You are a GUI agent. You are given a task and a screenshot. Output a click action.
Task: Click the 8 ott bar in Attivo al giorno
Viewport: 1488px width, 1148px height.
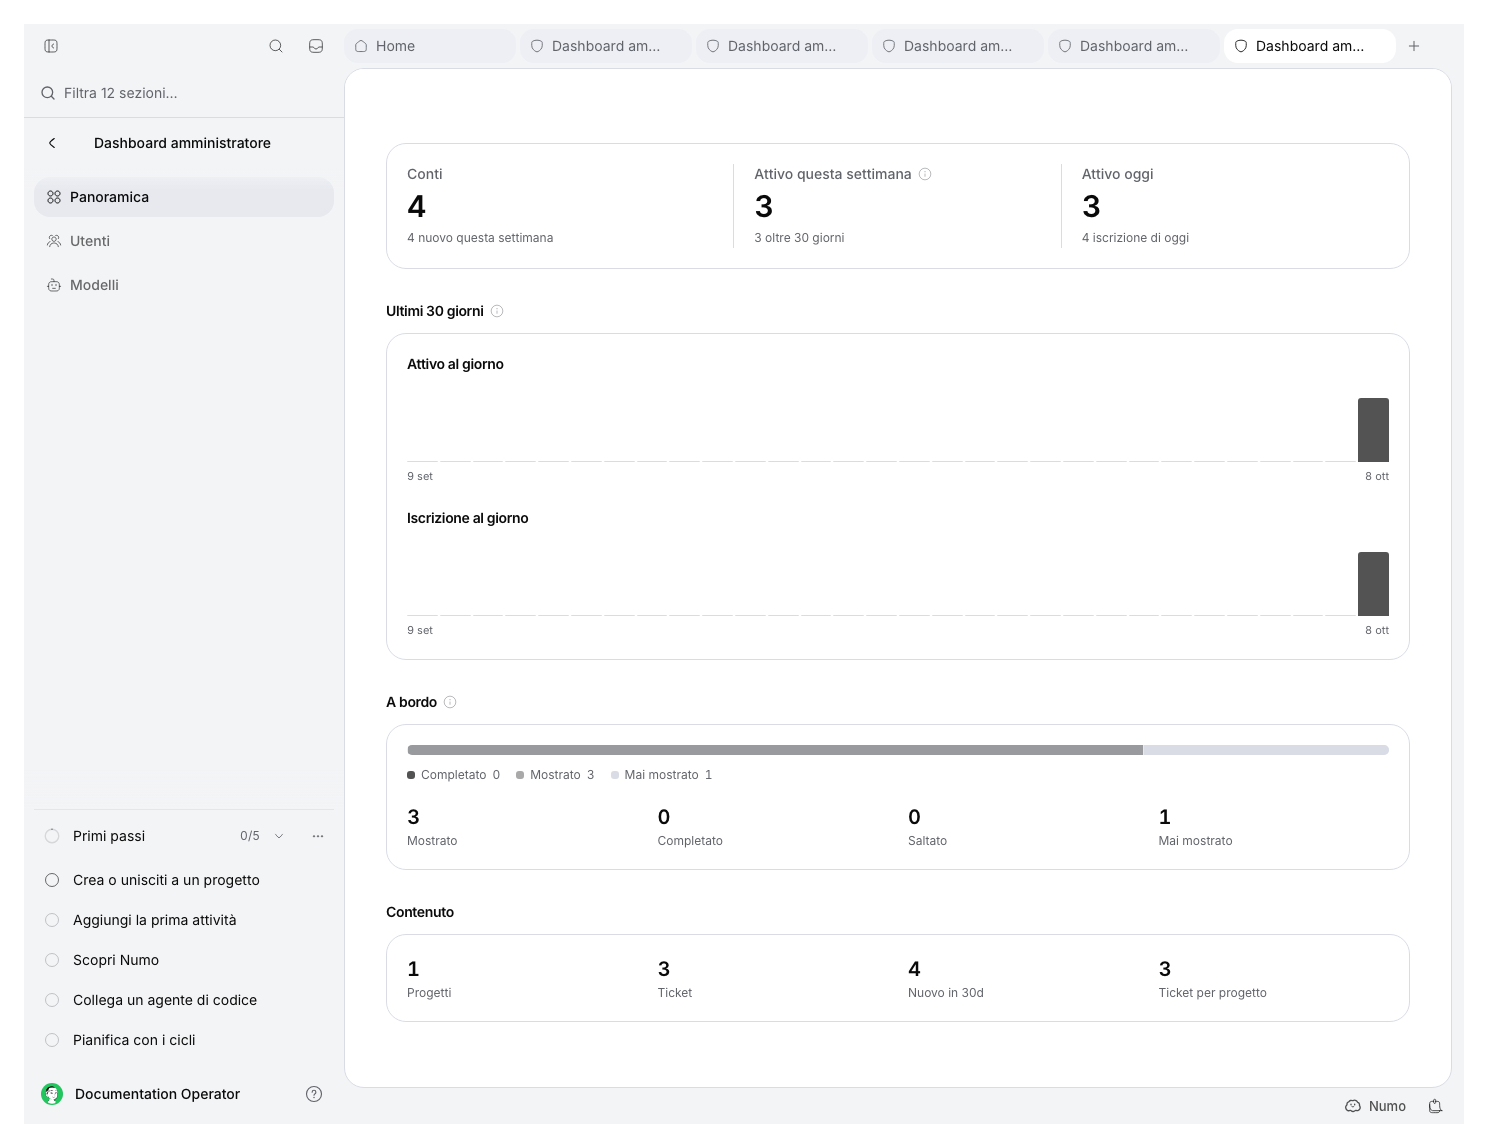pyautogui.click(x=1373, y=430)
